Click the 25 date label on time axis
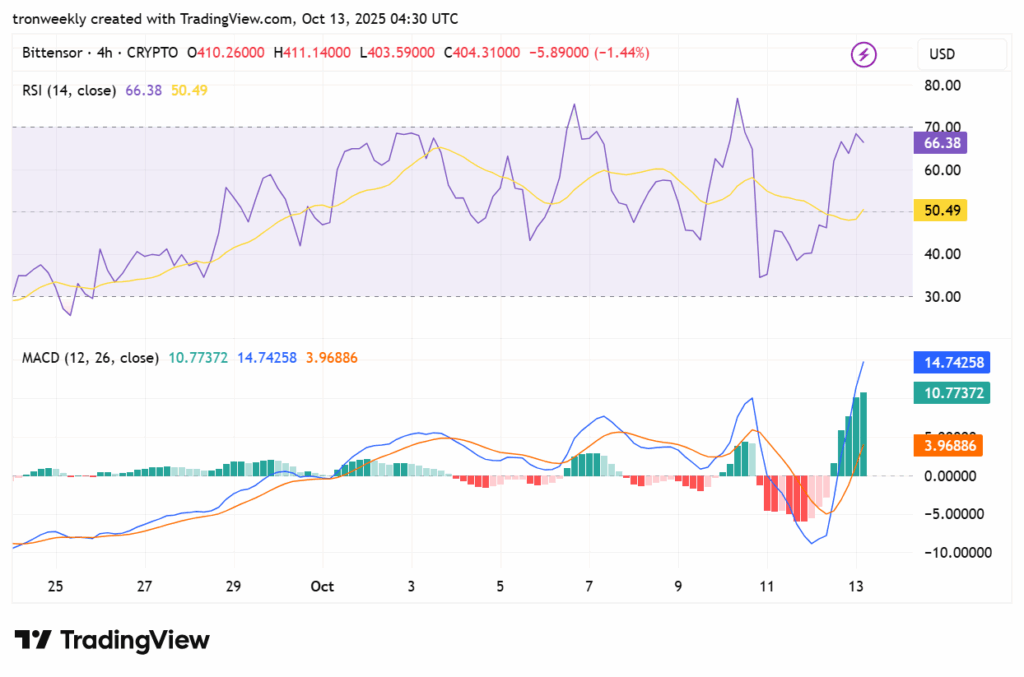The height and width of the screenshot is (677, 1024). [x=55, y=586]
